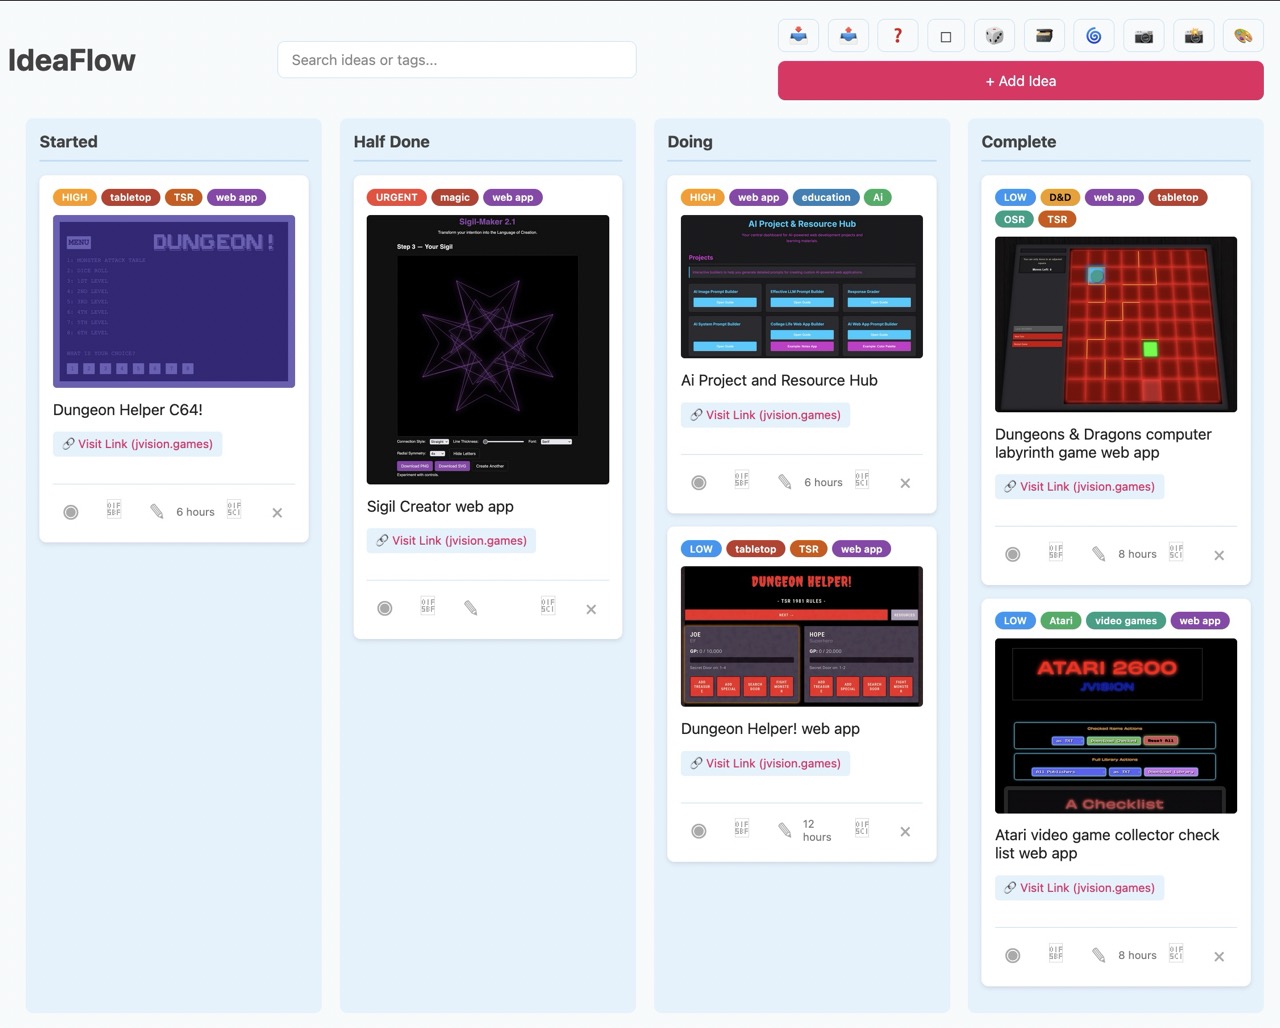The width and height of the screenshot is (1280, 1028).
Task: Select the camera icon in the toolbar
Action: click(1143, 35)
